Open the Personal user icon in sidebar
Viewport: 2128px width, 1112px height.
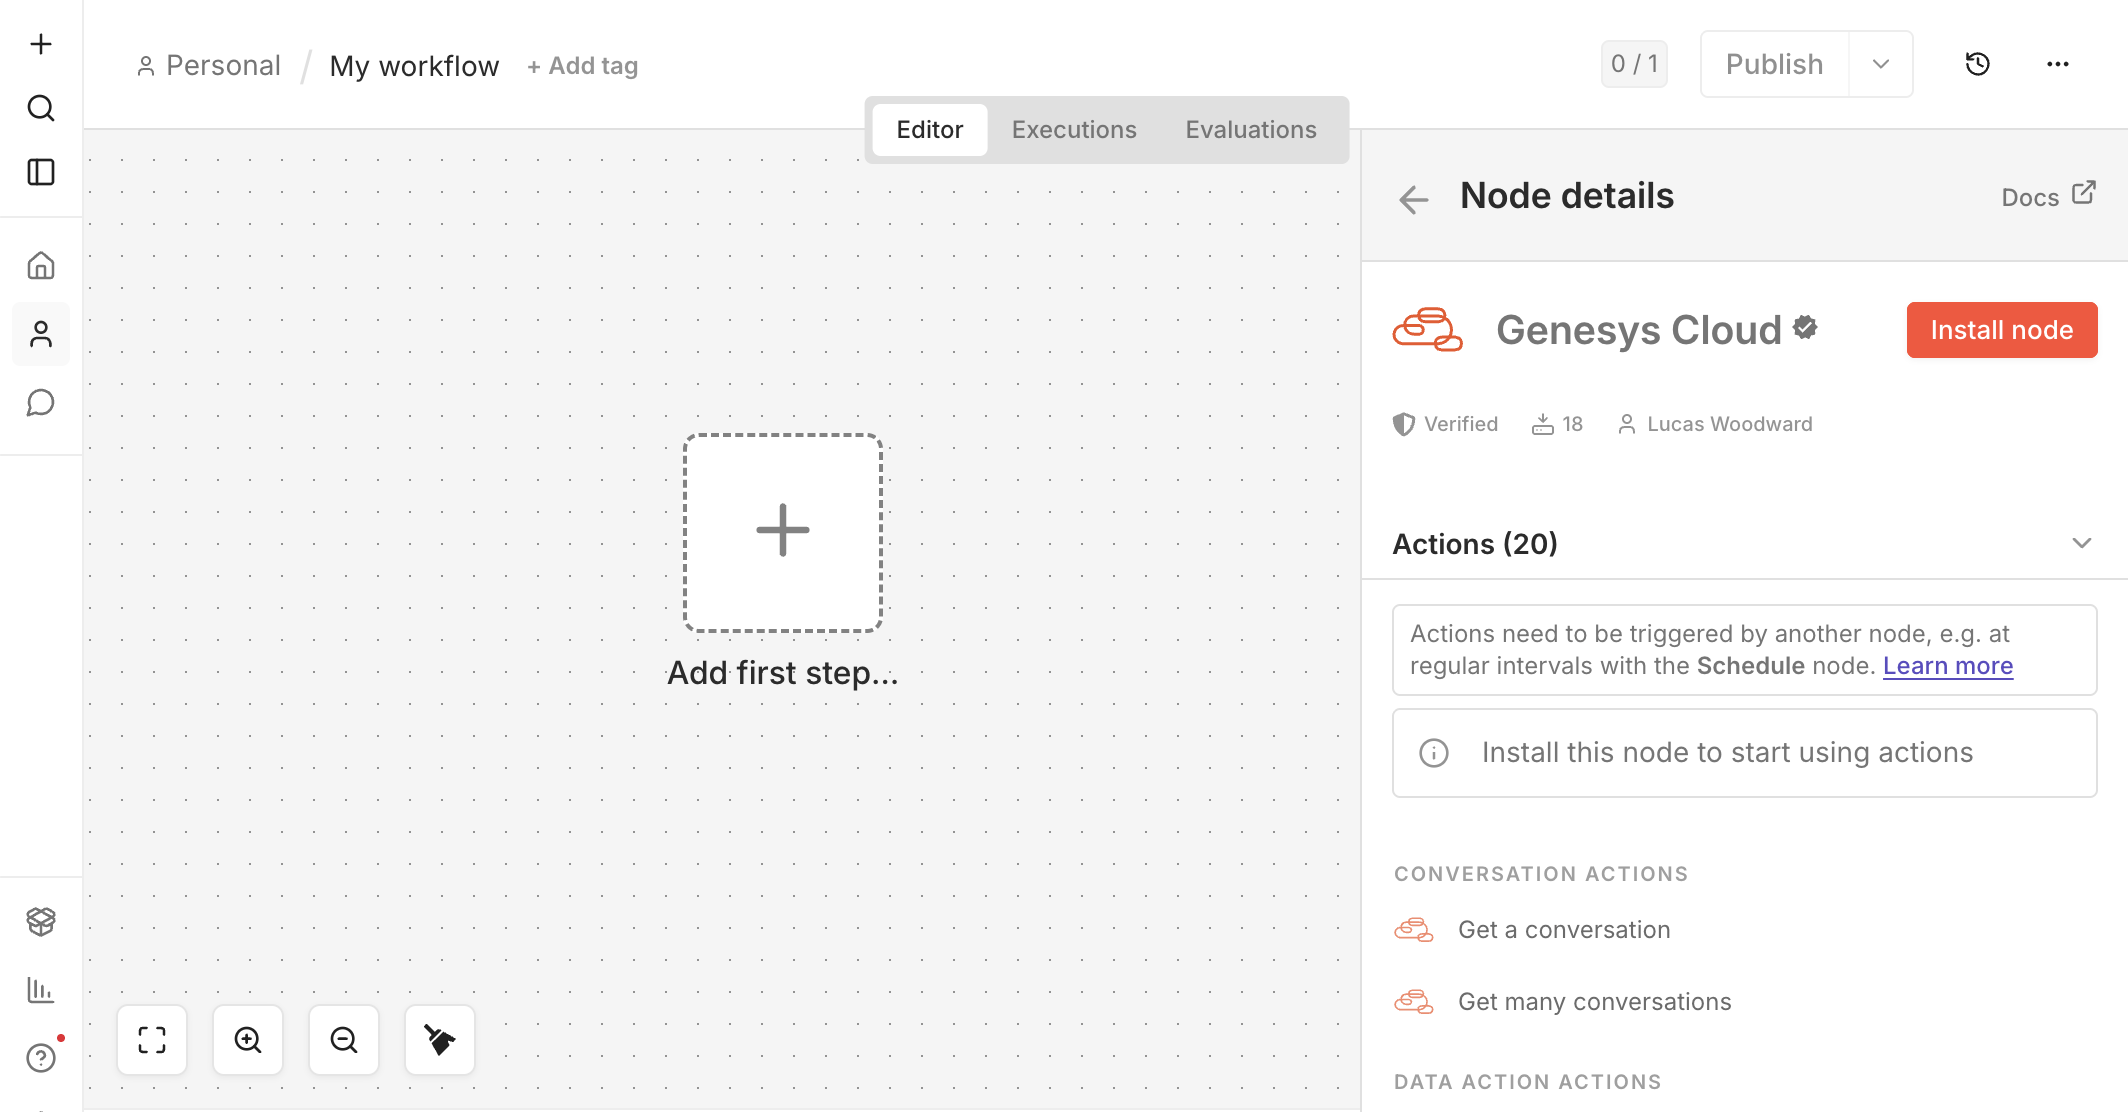[41, 334]
